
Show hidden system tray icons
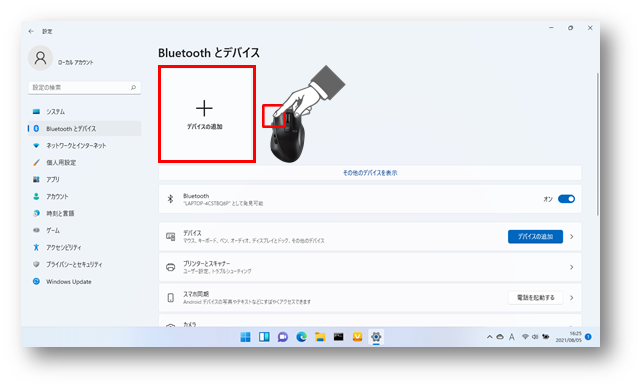(490, 337)
